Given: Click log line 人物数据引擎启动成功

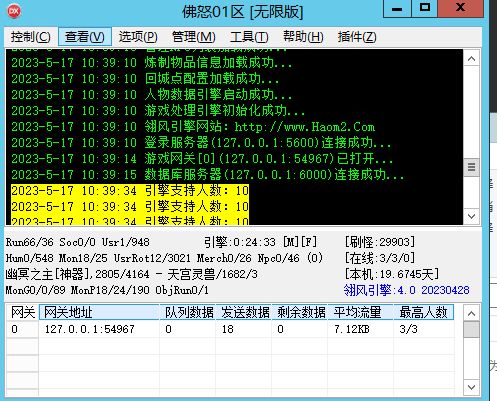Looking at the screenshot, I should point(152,95).
